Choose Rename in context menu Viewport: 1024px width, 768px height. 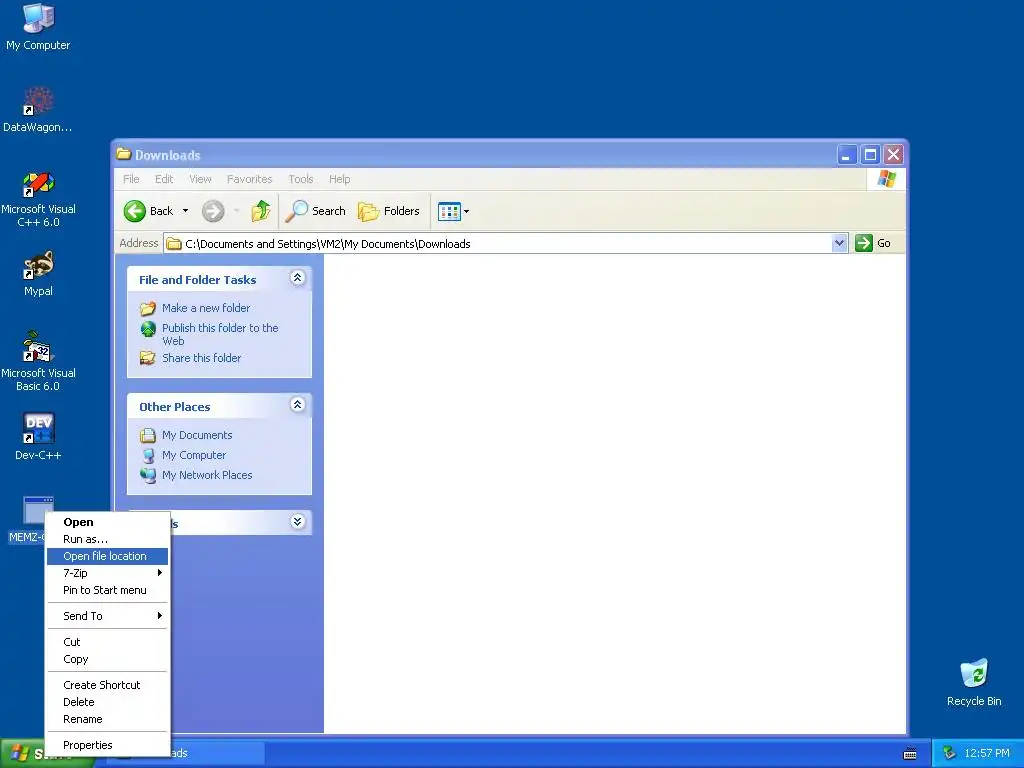107,719
